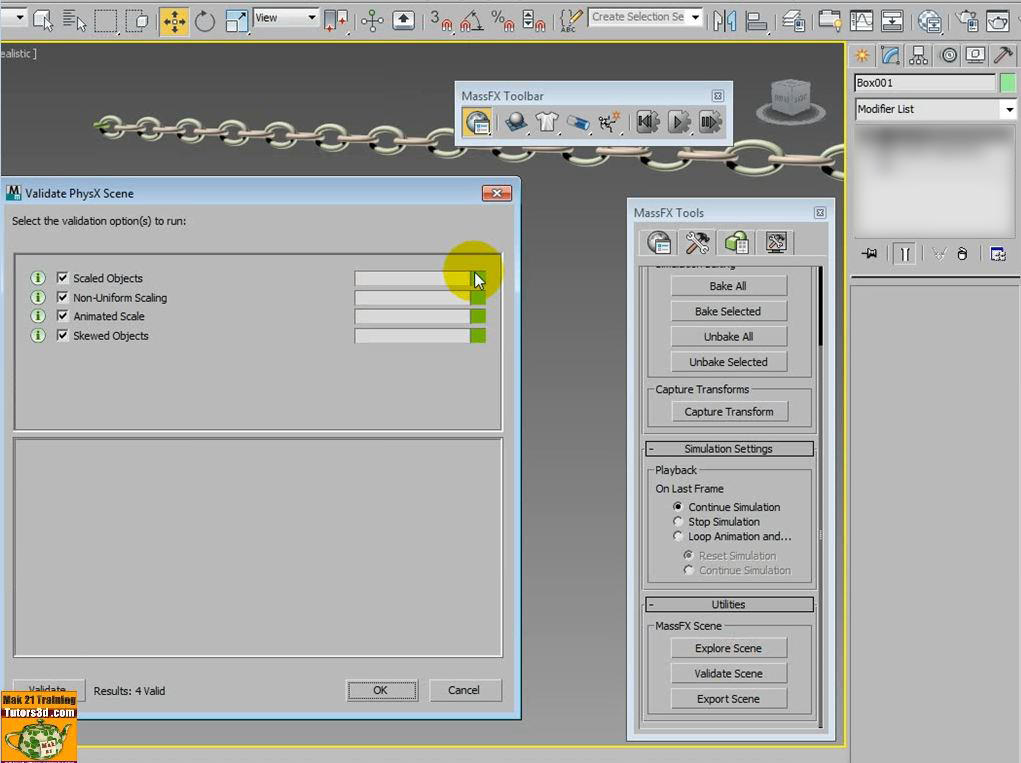The width and height of the screenshot is (1021, 763).
Task: Open the Schematic View icon
Action: pos(891,20)
